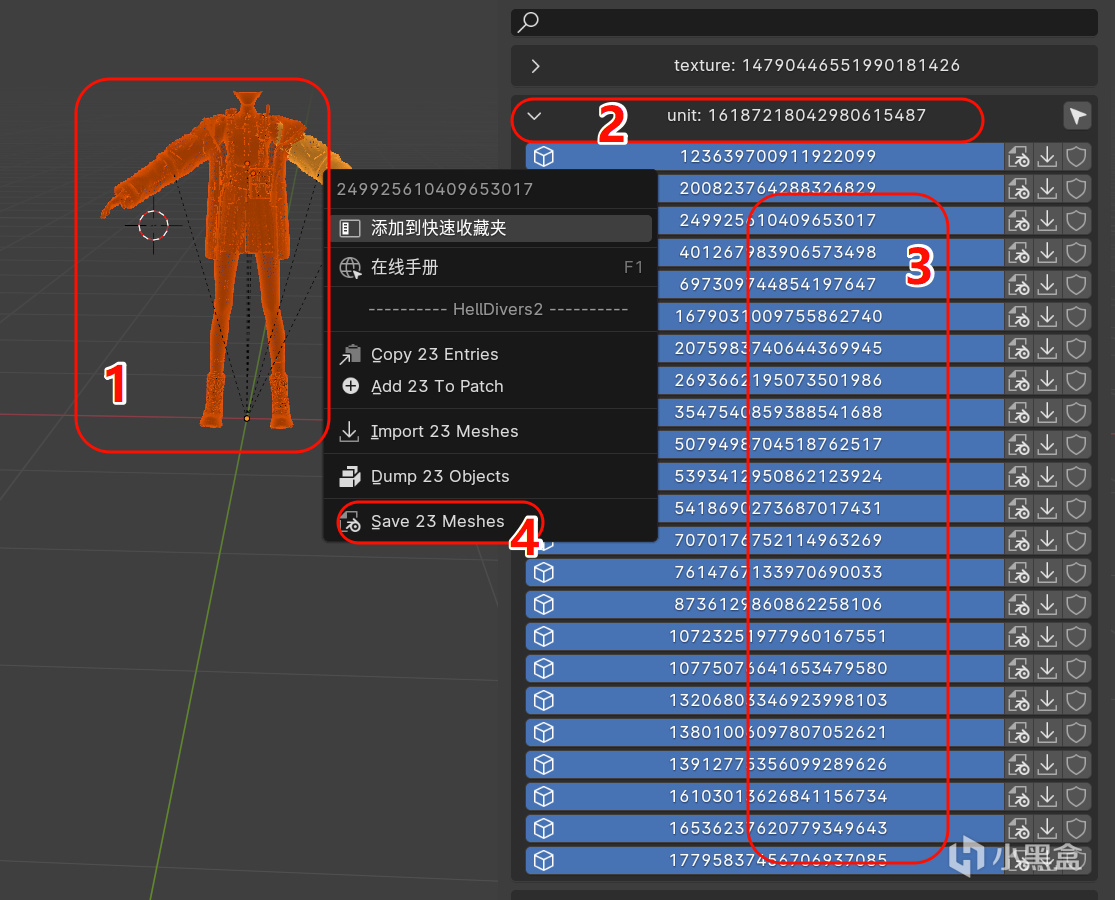Click the save mesh icon for row 7614767133970690033

tap(1019, 572)
